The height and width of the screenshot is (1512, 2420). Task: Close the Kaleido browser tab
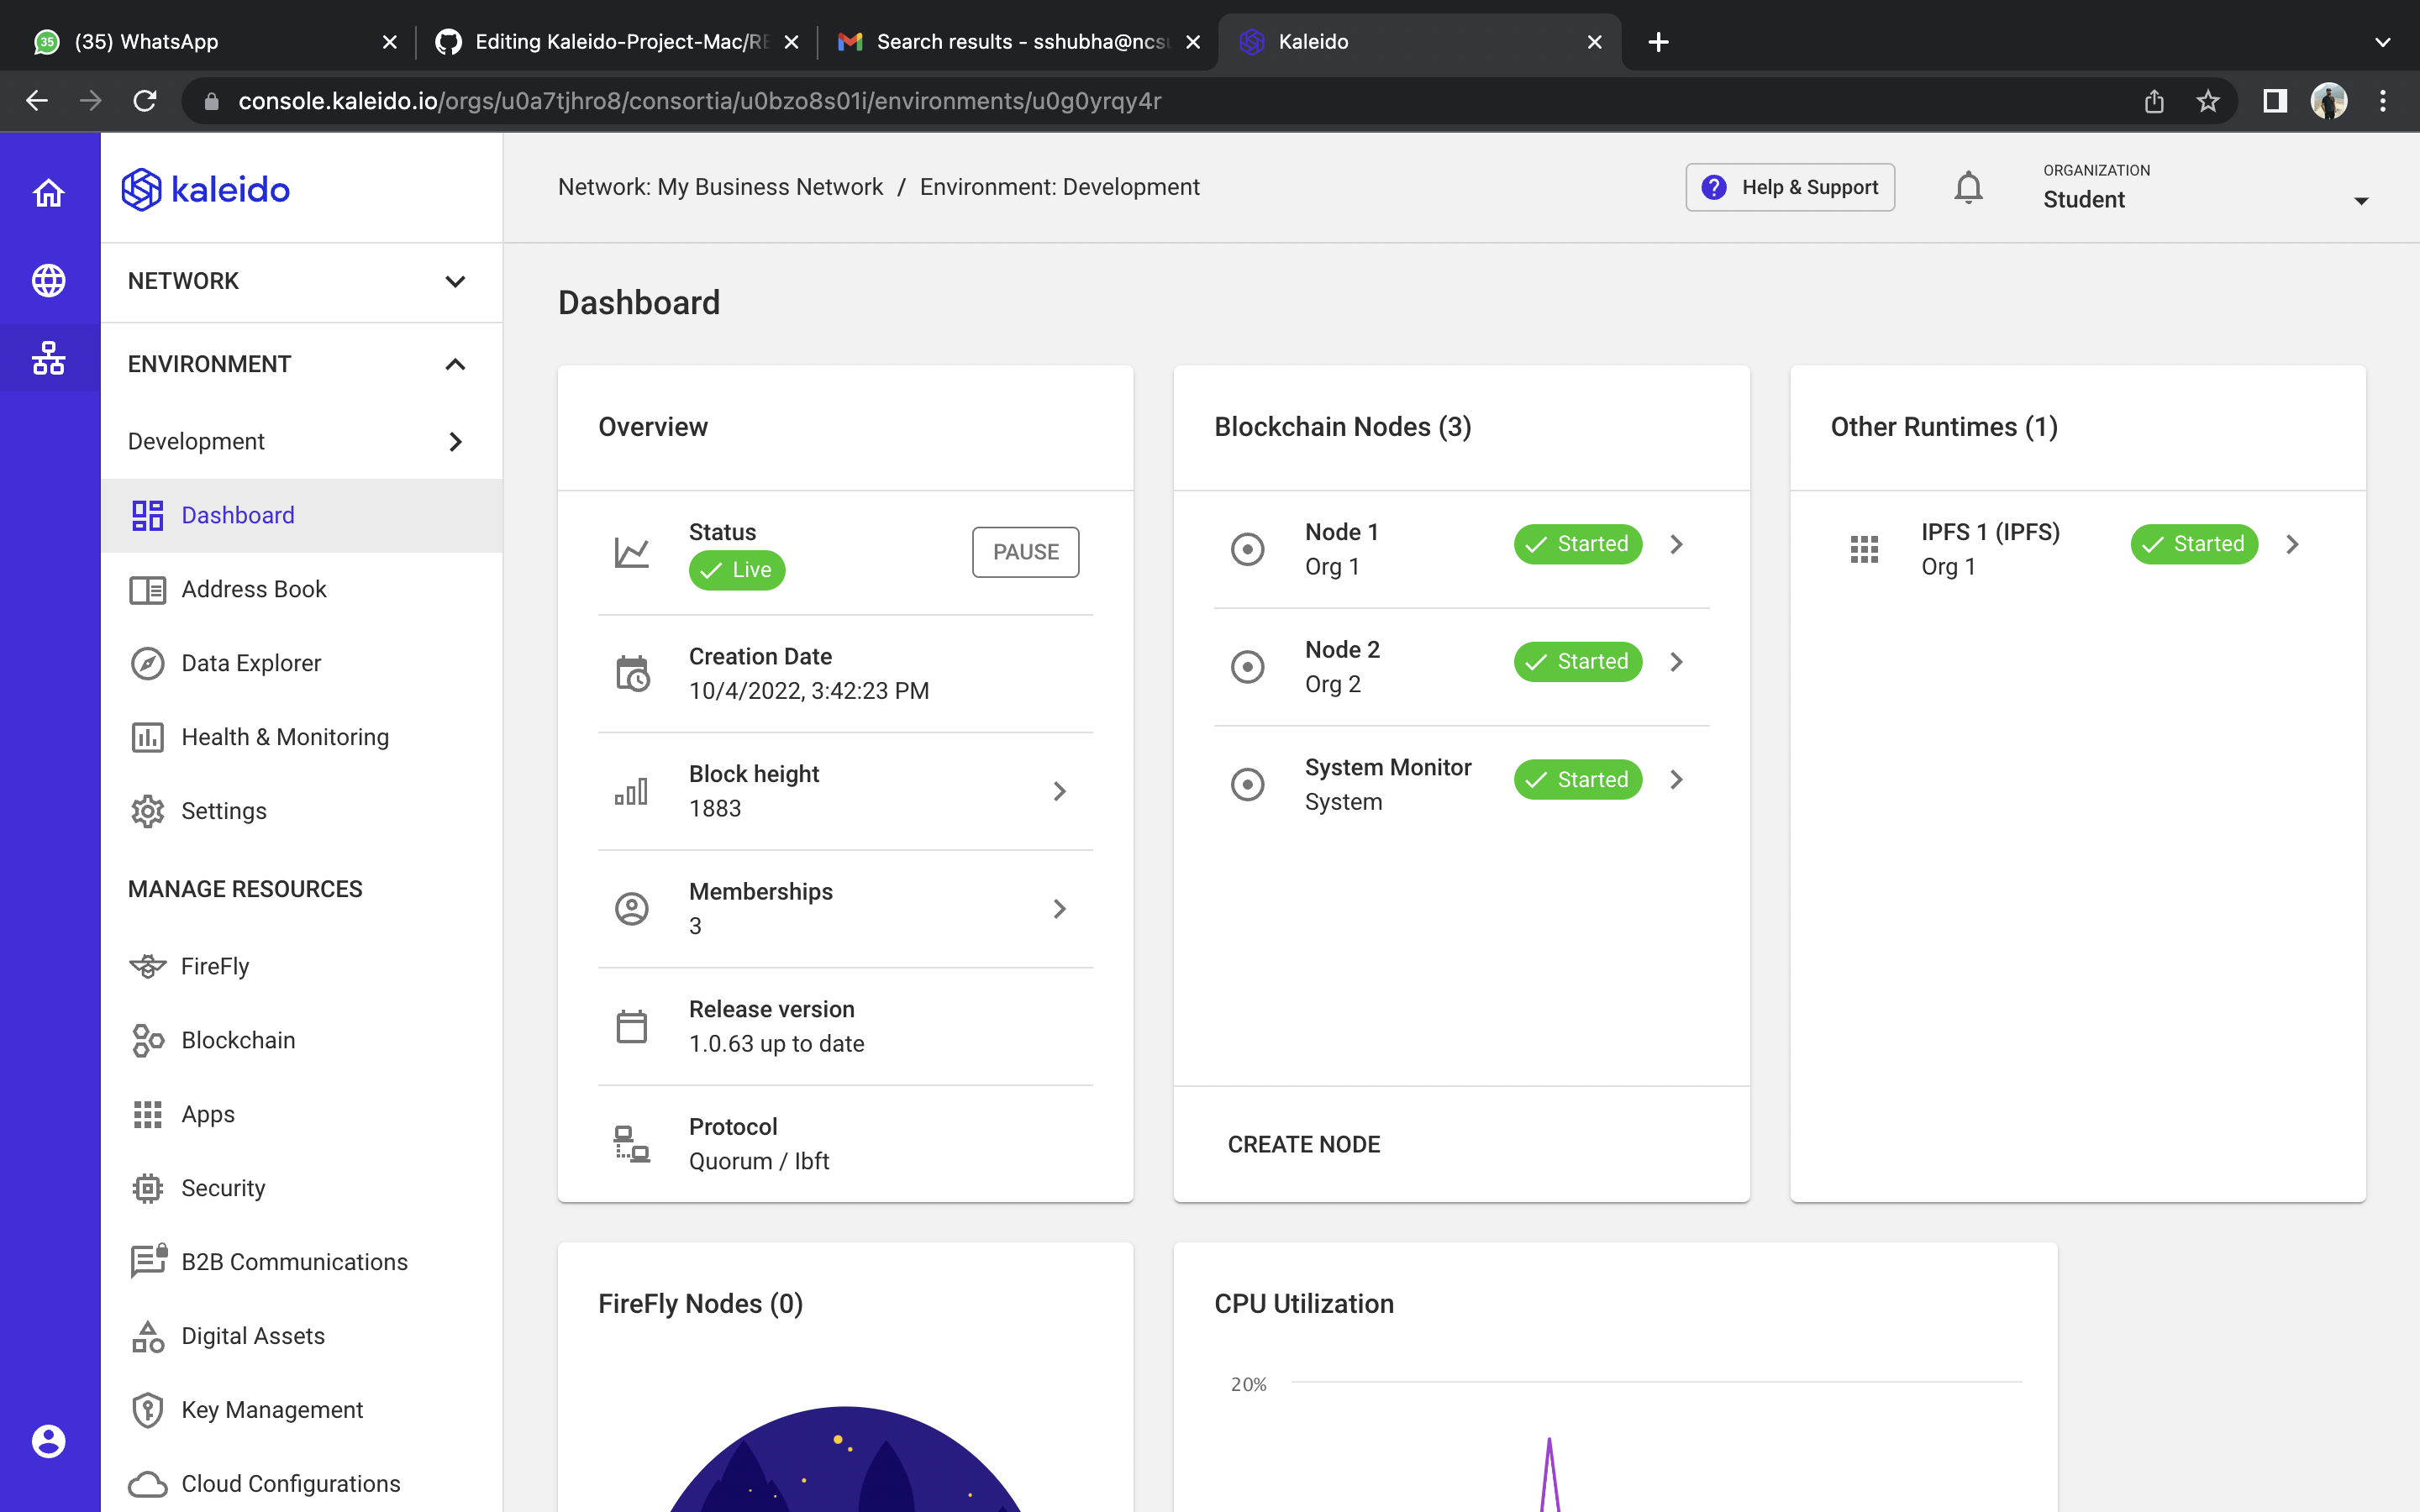tap(1595, 42)
